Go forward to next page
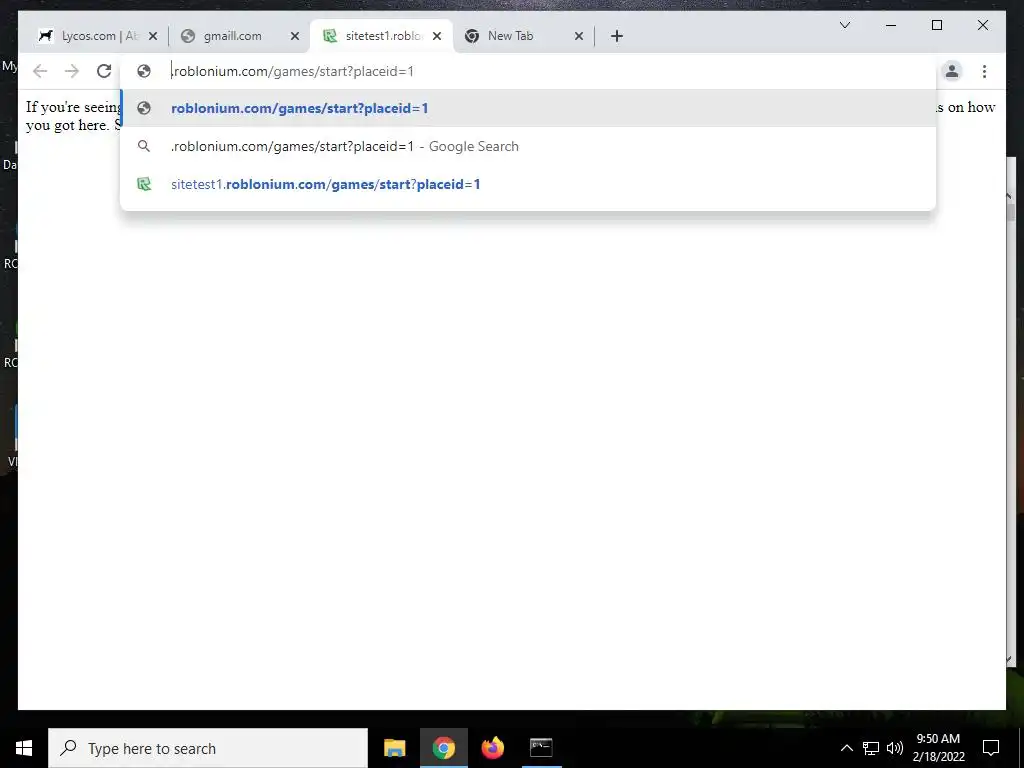Viewport: 1024px width, 768px height. coord(72,71)
